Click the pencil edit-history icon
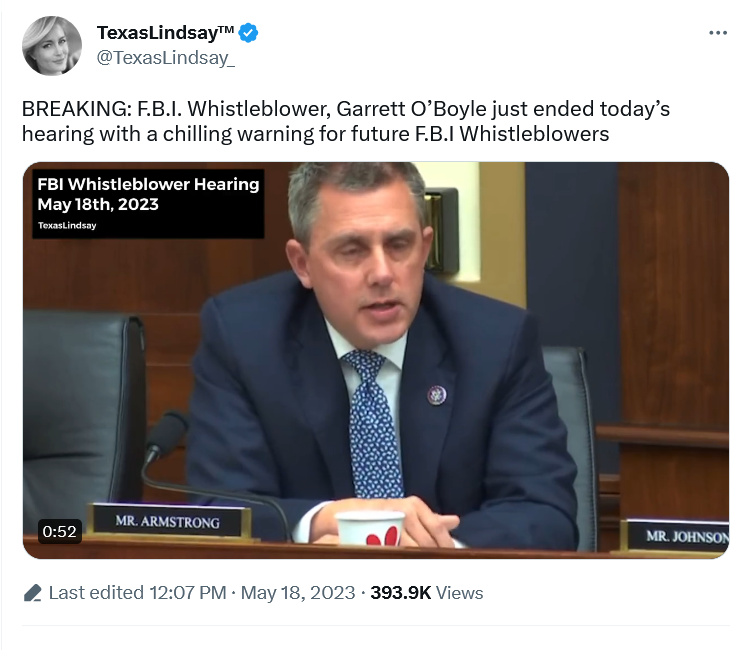The width and height of the screenshot is (748, 650). pyautogui.click(x=32, y=593)
